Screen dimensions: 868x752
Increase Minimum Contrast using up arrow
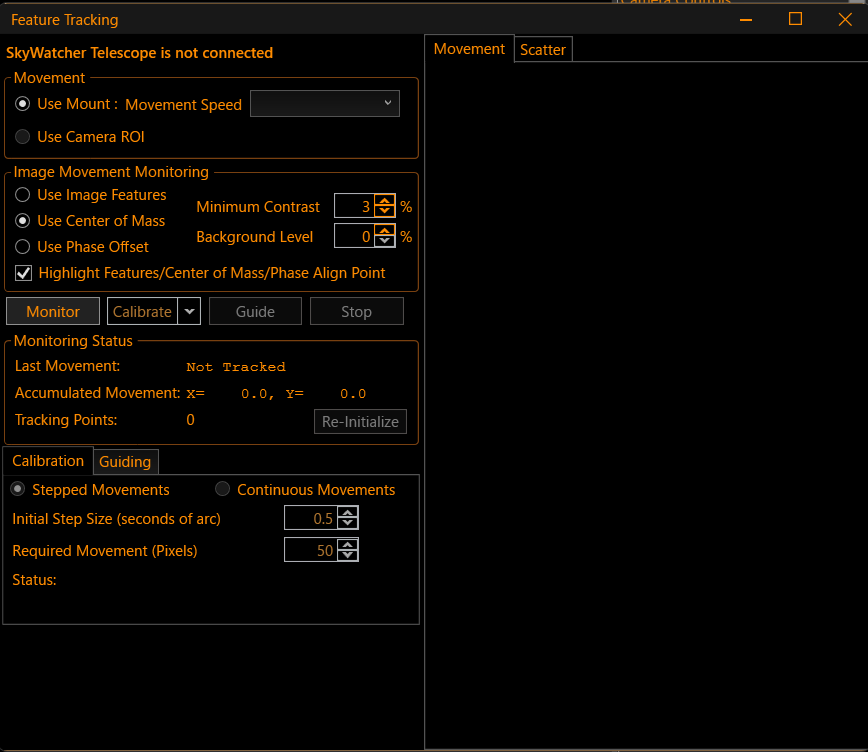click(385, 201)
